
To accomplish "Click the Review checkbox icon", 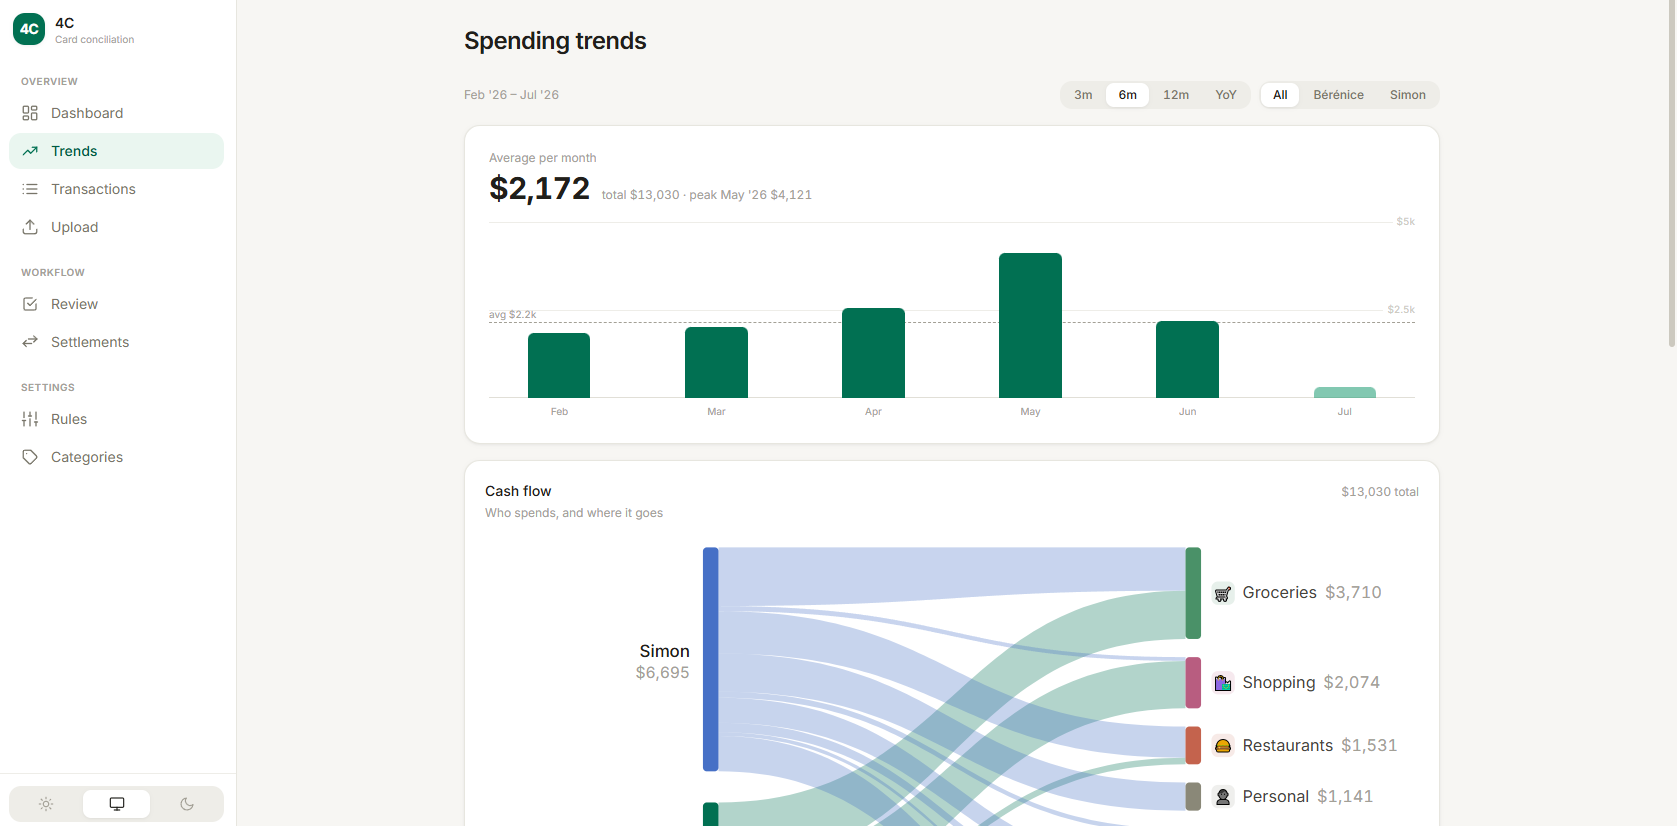I will (30, 304).
